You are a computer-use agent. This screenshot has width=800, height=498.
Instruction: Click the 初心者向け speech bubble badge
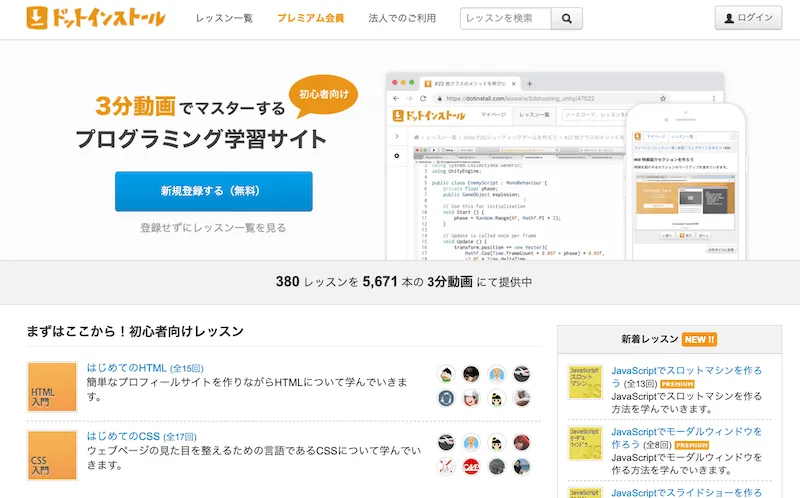[323, 95]
